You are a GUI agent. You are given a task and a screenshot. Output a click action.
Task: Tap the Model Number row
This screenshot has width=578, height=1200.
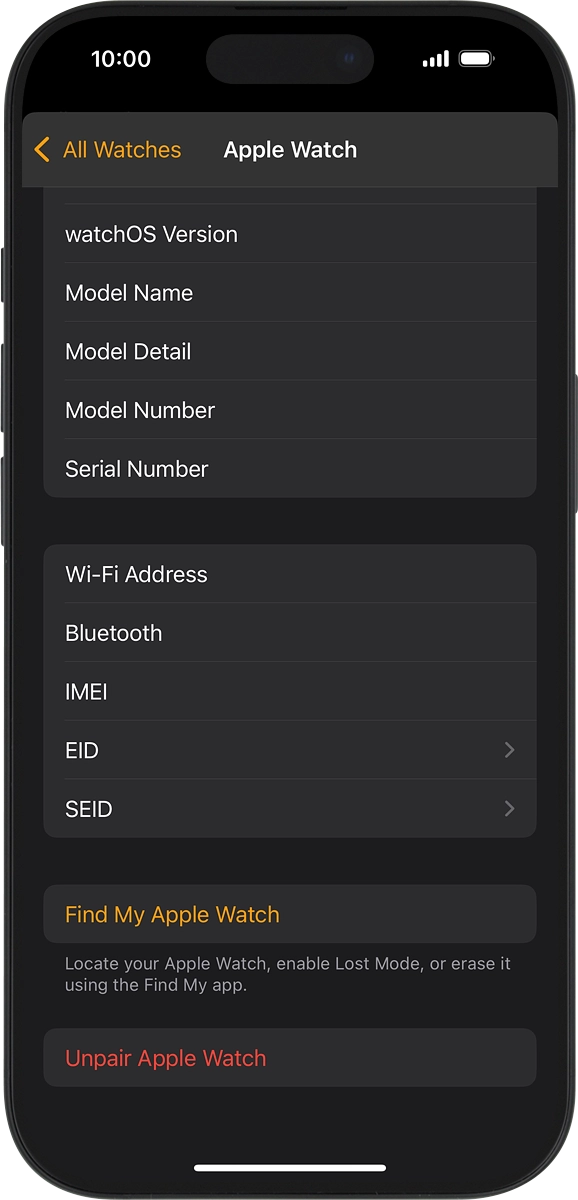tap(290, 410)
